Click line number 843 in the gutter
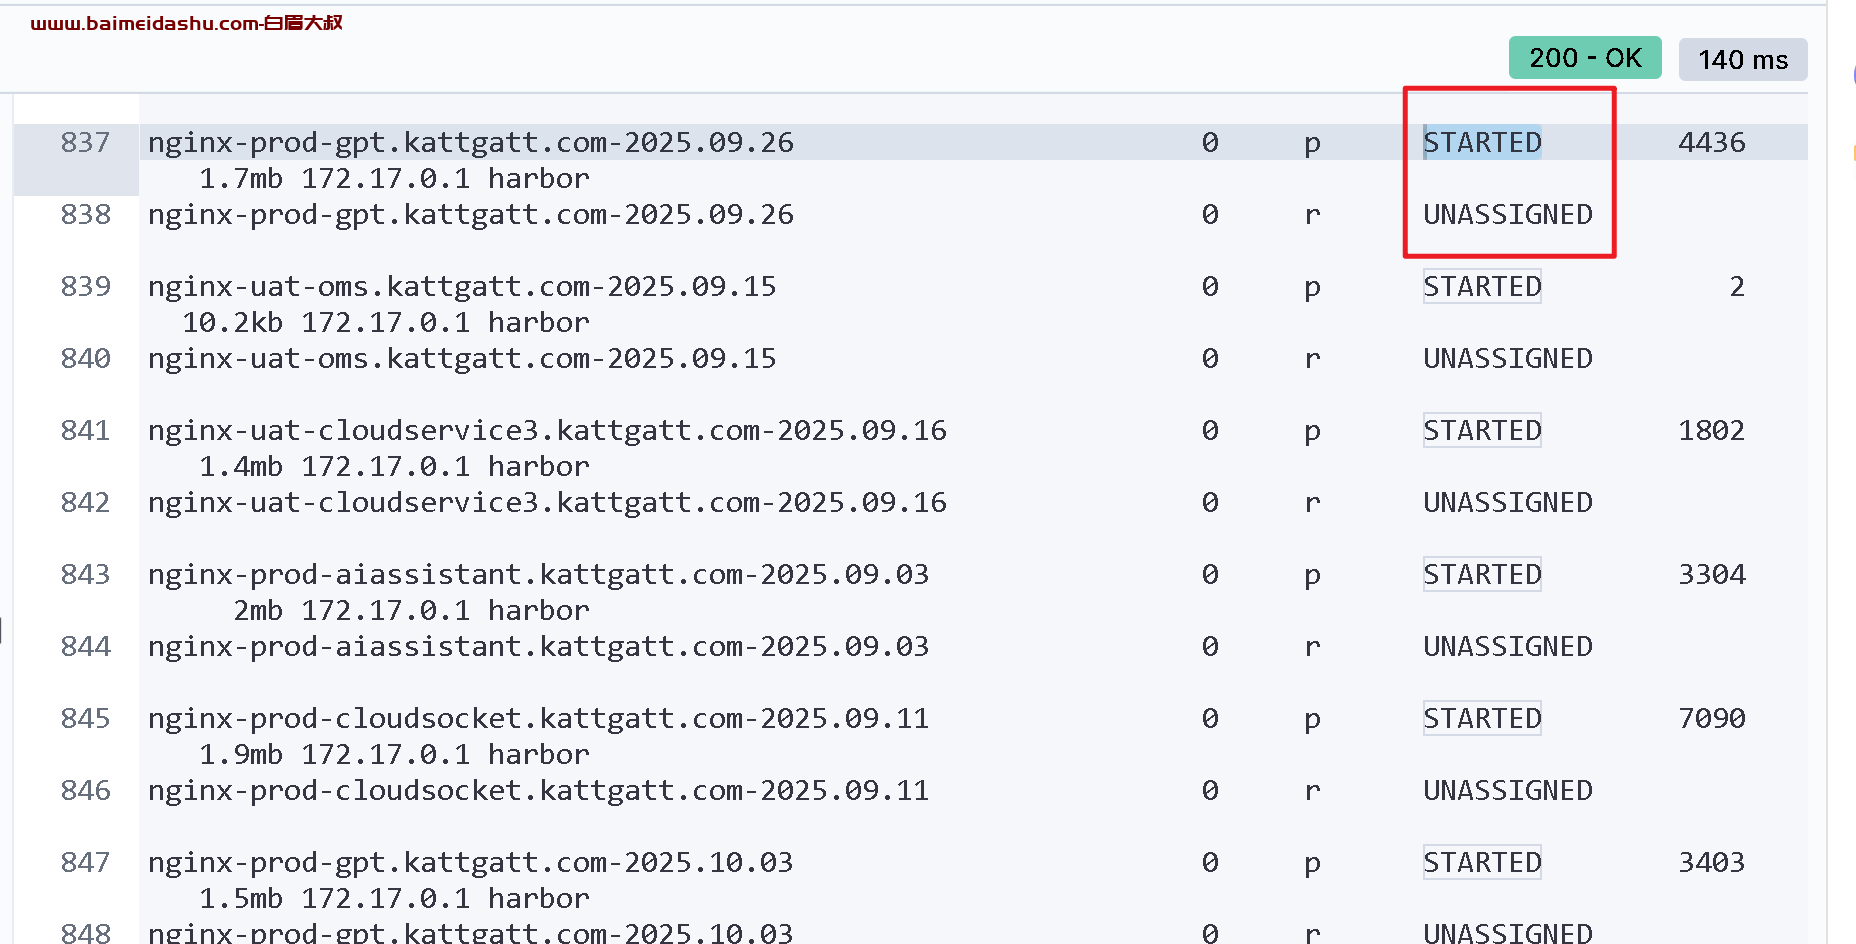Image resolution: width=1856 pixels, height=944 pixels. pos(85,574)
